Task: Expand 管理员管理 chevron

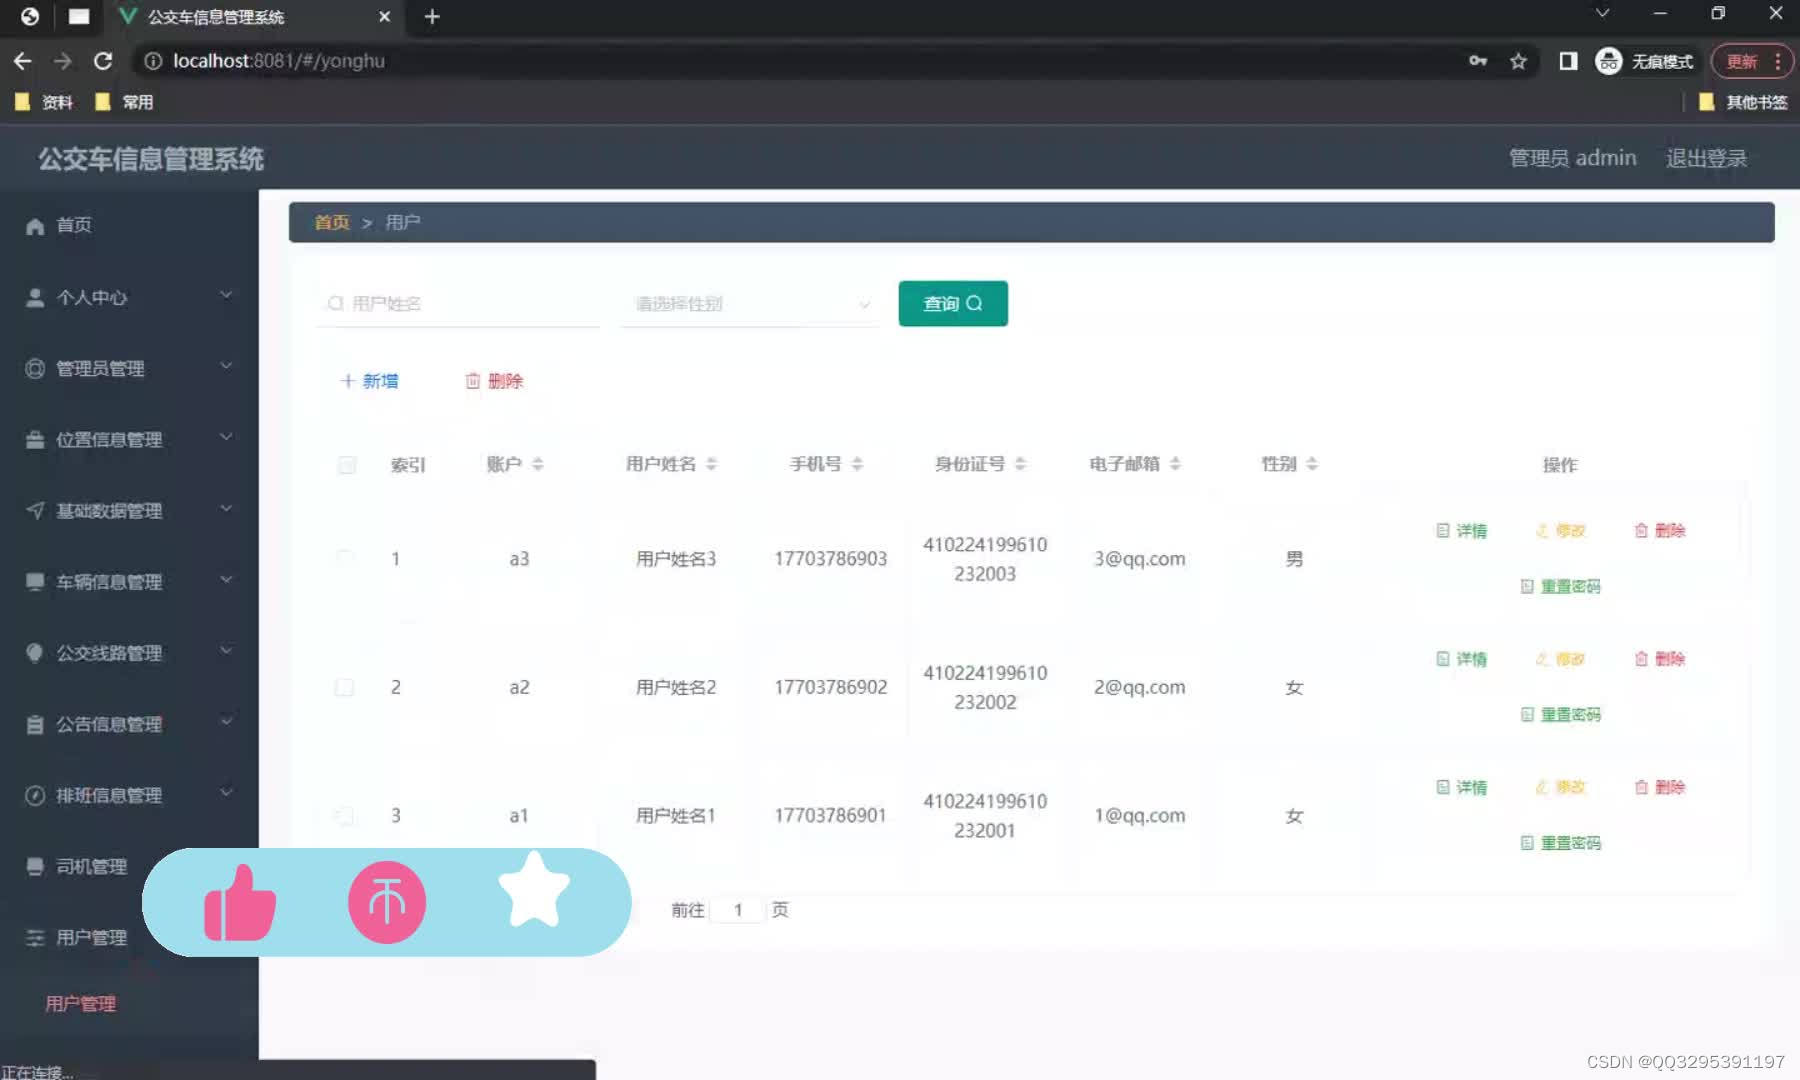Action: coord(226,366)
